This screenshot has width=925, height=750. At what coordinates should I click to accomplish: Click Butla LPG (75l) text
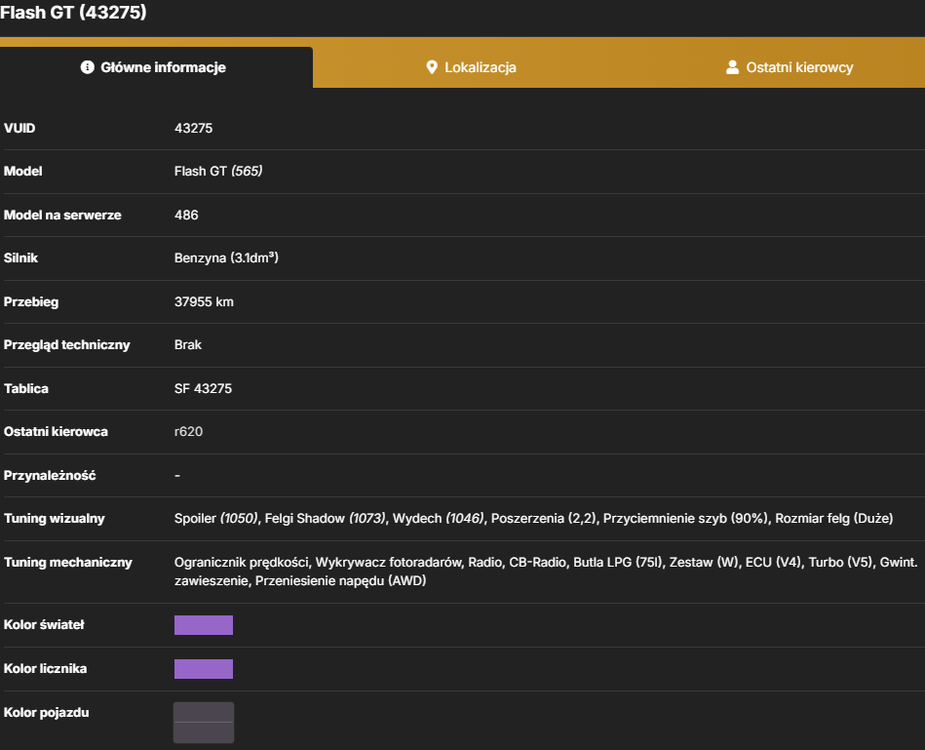click(x=618, y=562)
